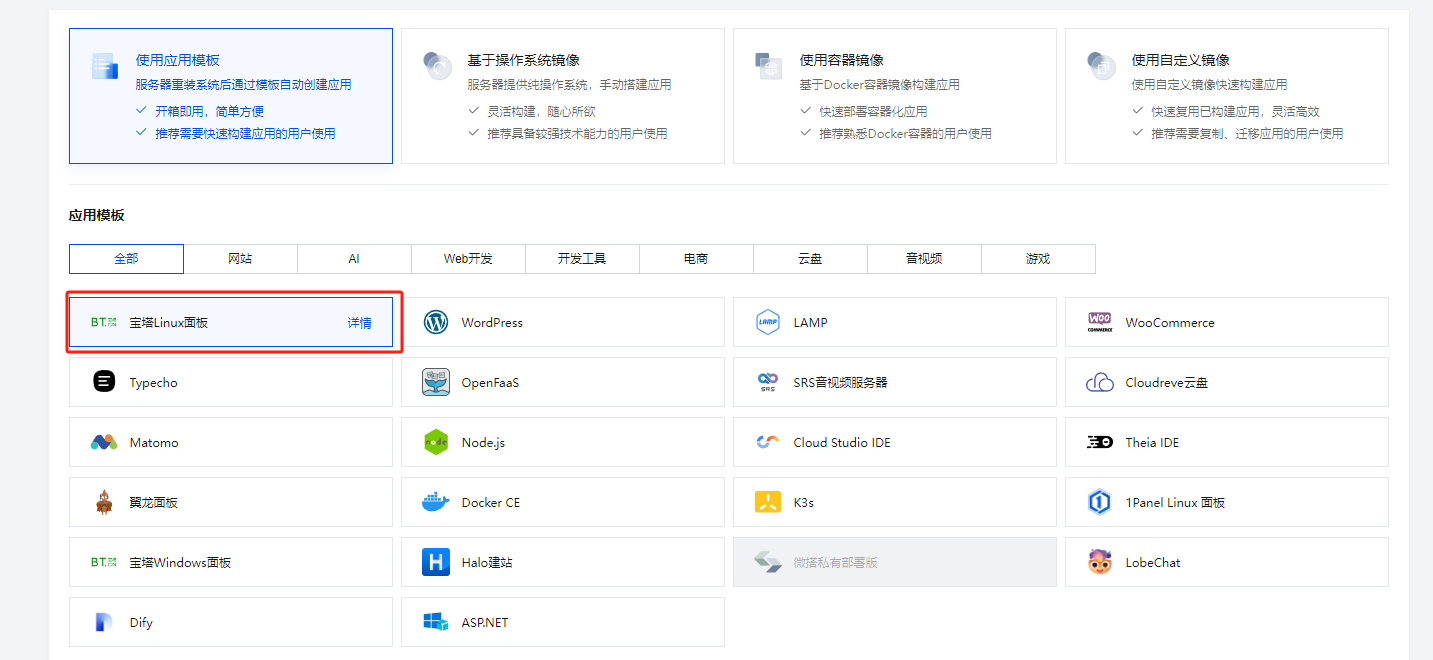The image size is (1433, 660).
Task: Choose the Cloudreve云盘 template name
Action: [x=1166, y=382]
